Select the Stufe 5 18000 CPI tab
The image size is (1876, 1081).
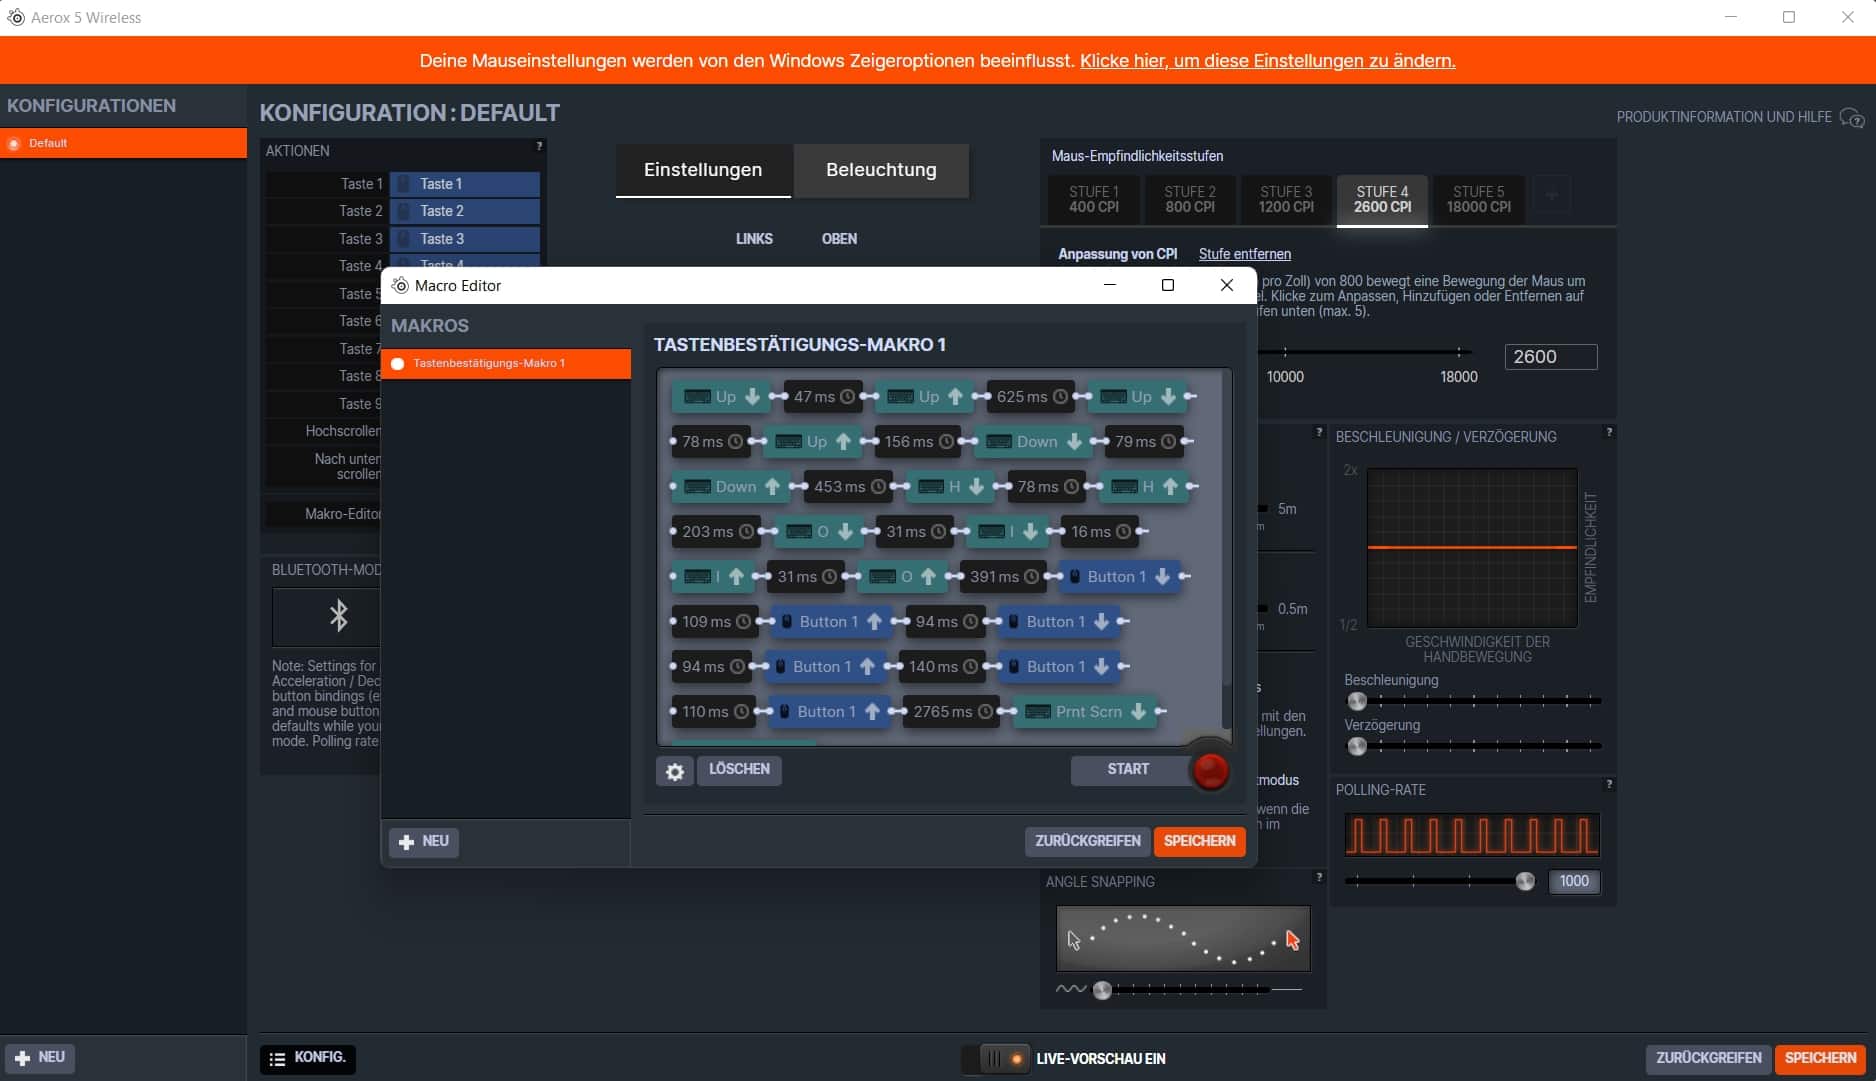1478,199
